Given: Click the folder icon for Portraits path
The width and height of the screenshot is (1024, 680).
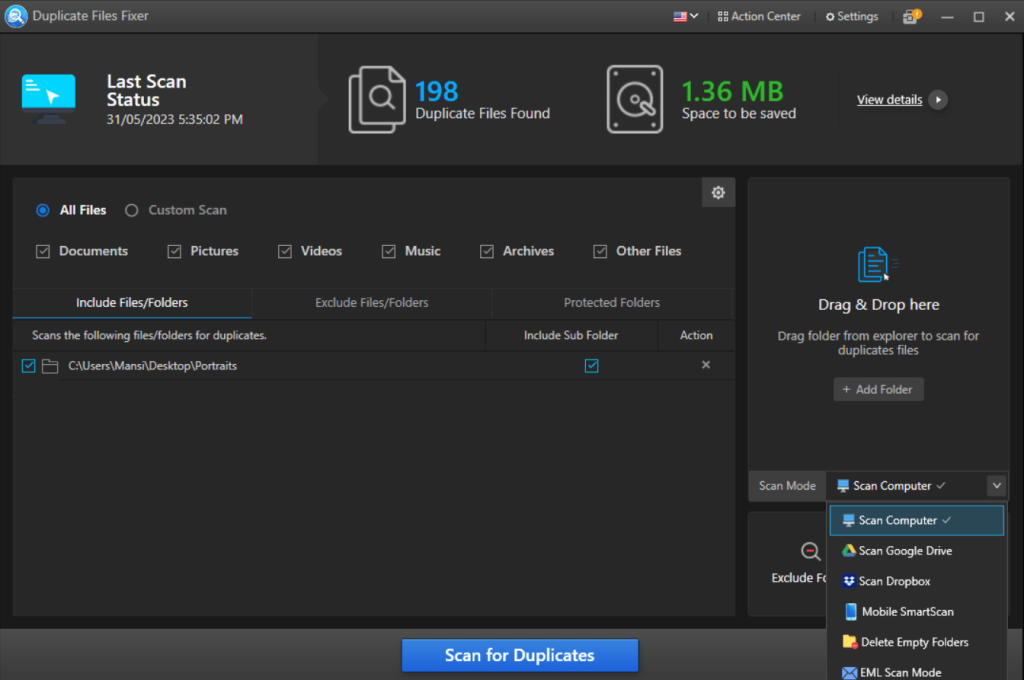Looking at the screenshot, I should click(x=50, y=366).
